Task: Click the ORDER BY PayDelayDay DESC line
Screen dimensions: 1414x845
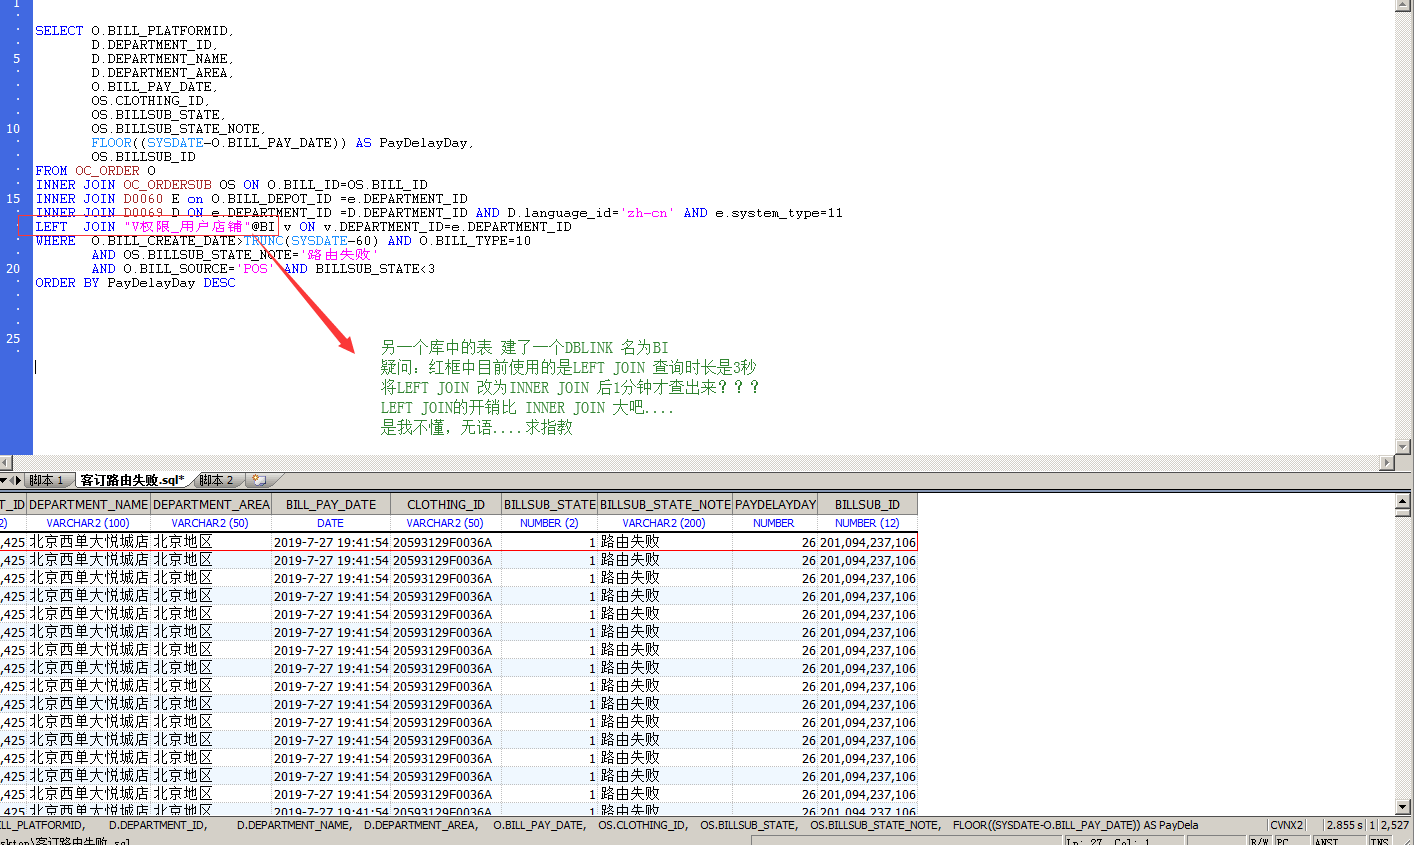Action: click(x=135, y=283)
